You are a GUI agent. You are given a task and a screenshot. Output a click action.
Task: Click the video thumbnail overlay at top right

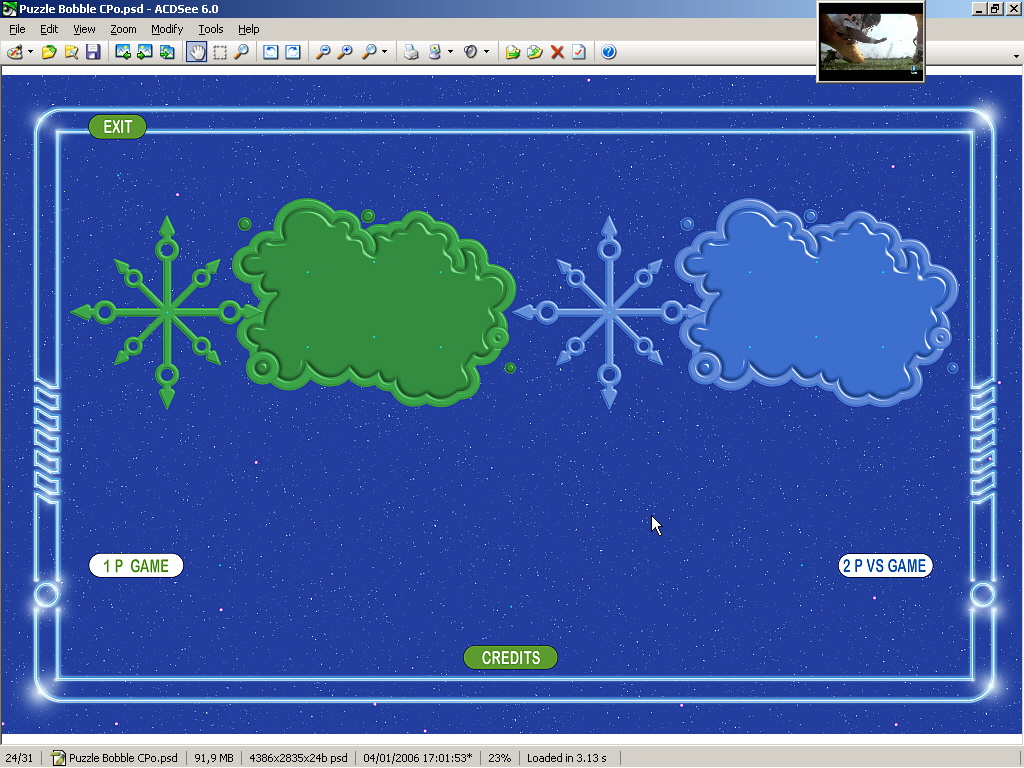point(871,42)
